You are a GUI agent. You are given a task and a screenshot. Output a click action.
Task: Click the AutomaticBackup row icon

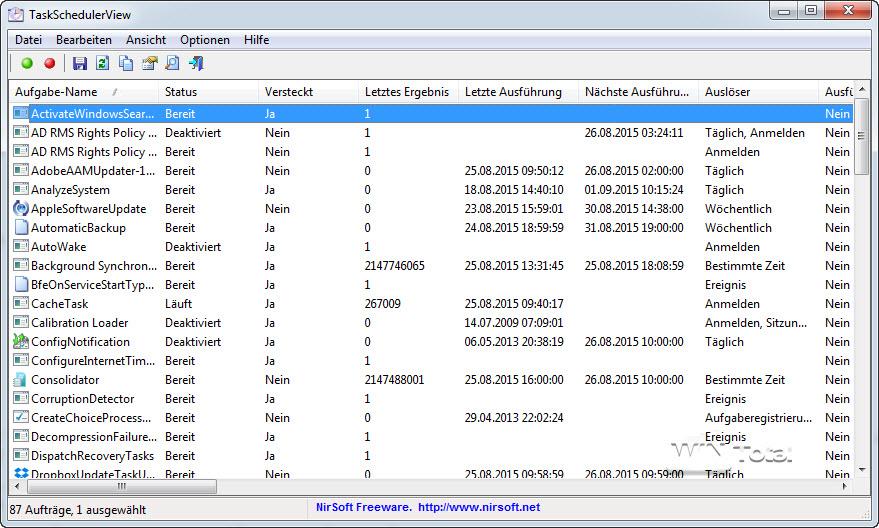[x=21, y=228]
